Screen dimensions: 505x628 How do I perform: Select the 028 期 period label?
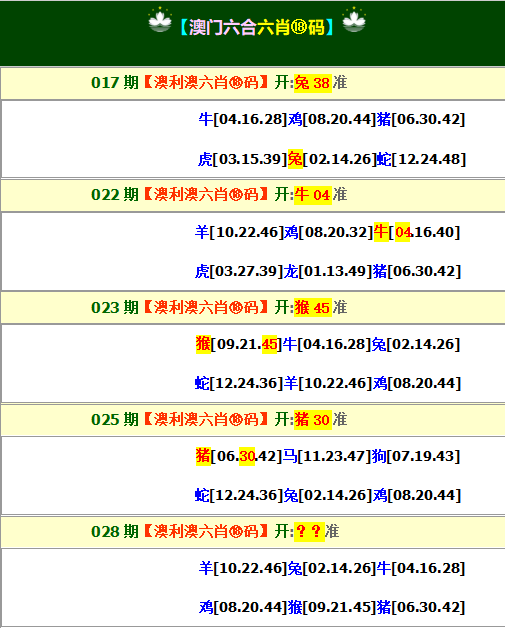tap(115, 531)
